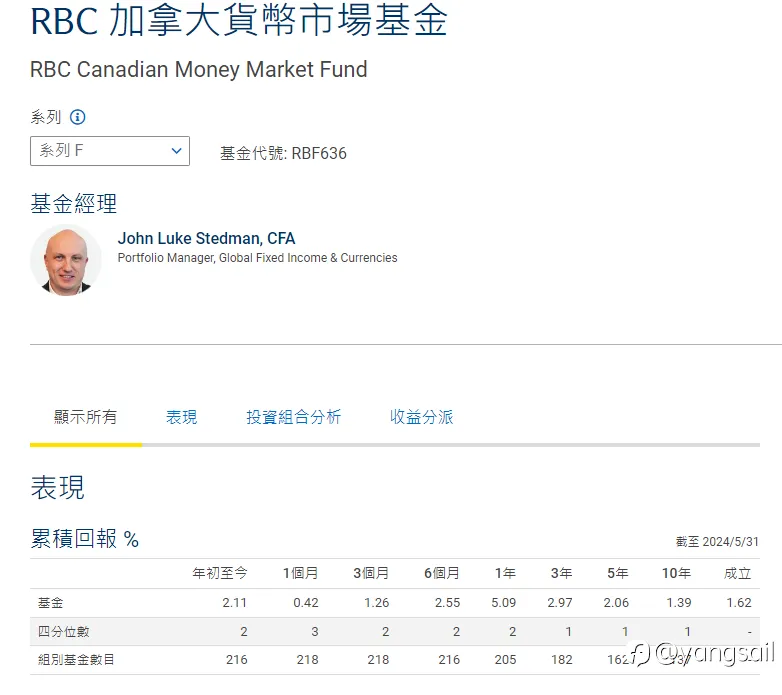Image resolution: width=782 pixels, height=695 pixels.
Task: Click the 5年 column header
Action: 618,573
